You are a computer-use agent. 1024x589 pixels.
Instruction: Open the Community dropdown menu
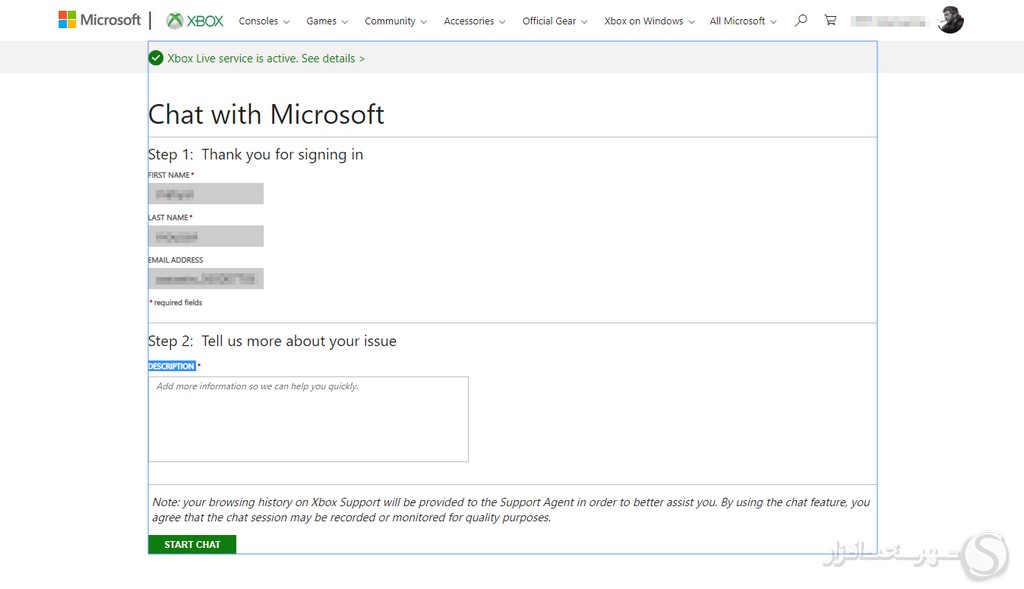coord(395,21)
